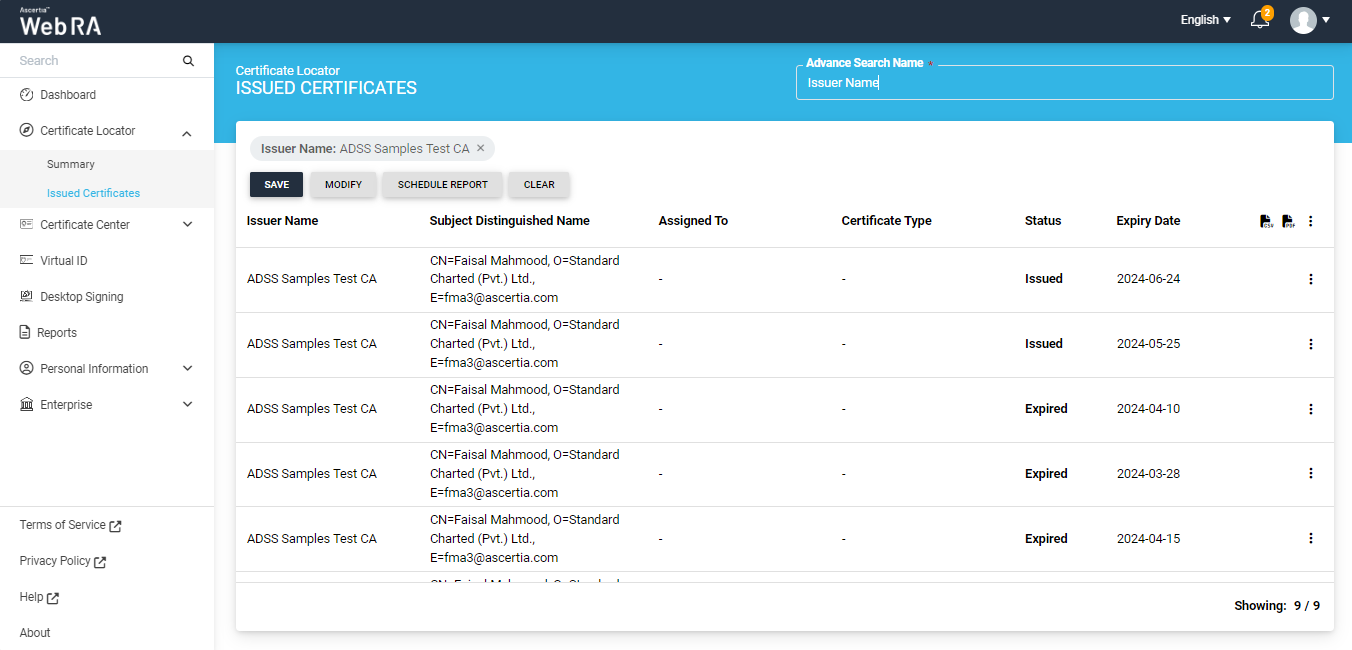Focus the sidebar Search field
Image resolution: width=1352 pixels, height=650 pixels.
[98, 61]
